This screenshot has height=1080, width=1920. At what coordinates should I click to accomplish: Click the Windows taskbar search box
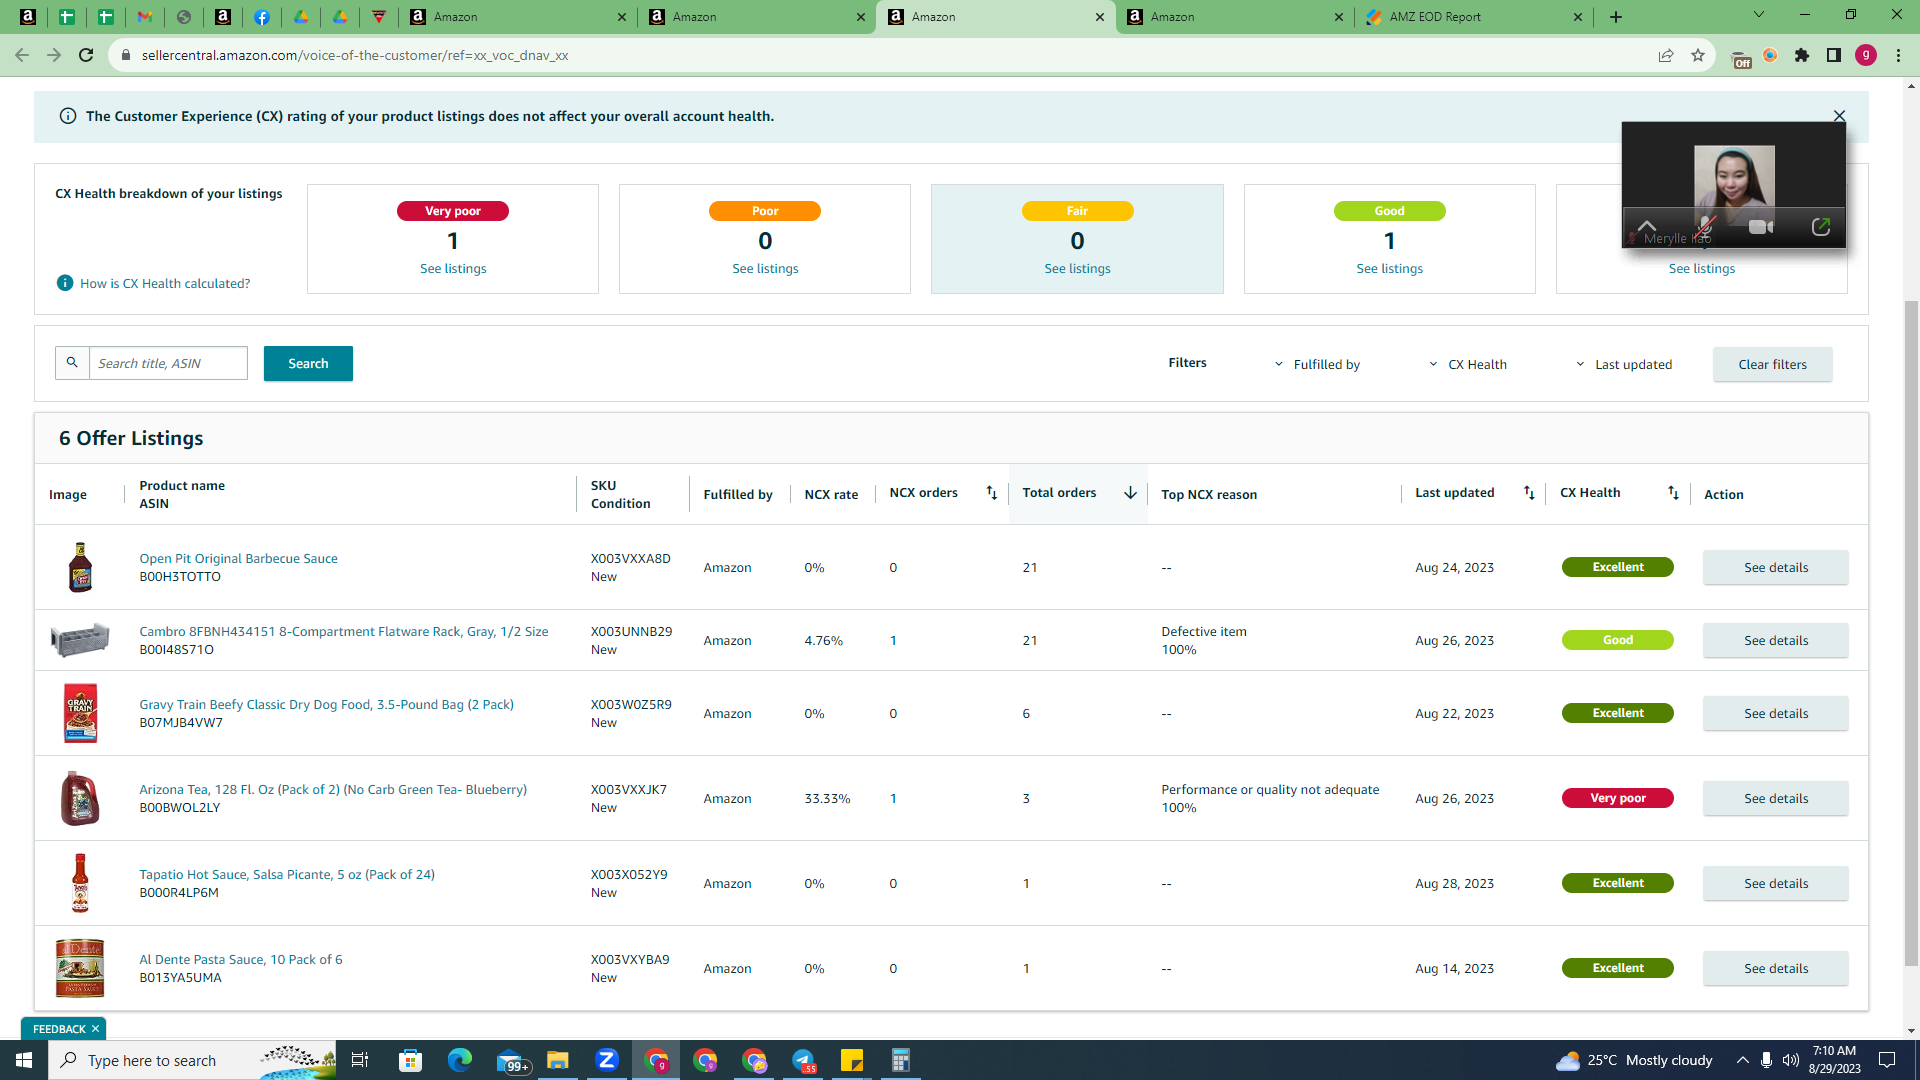pos(192,1060)
